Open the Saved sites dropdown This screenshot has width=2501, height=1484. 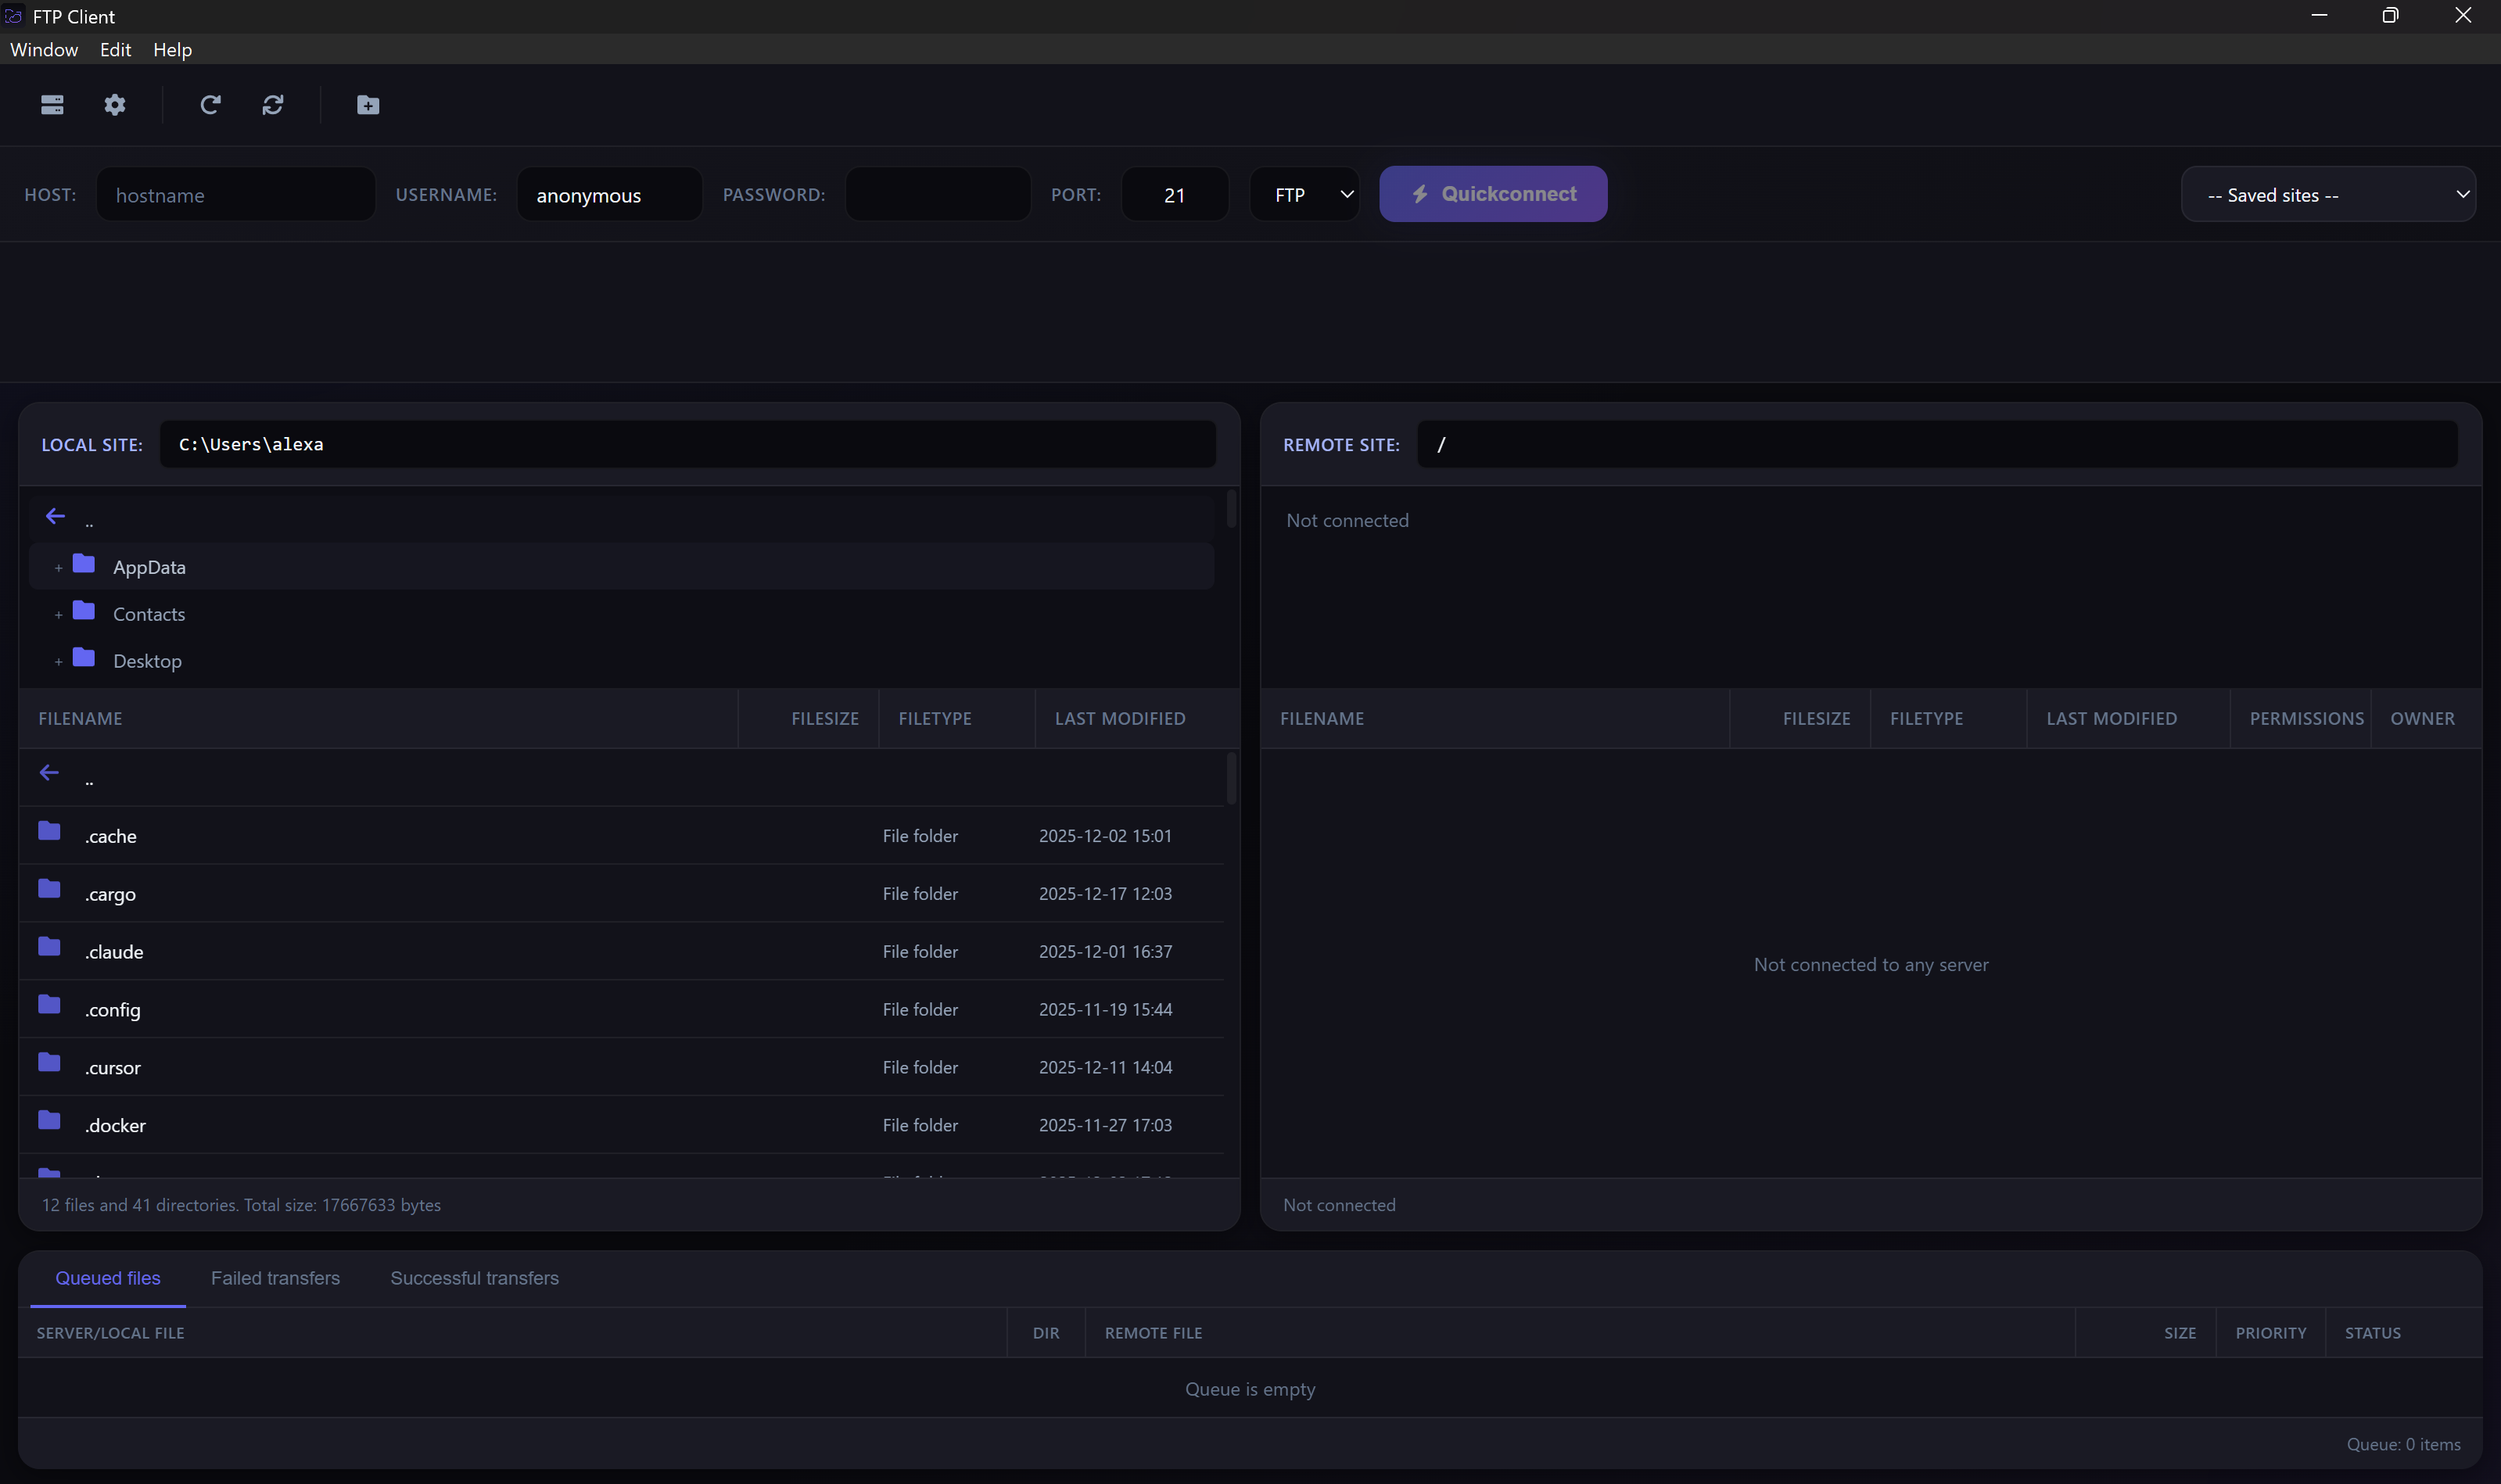click(2328, 194)
